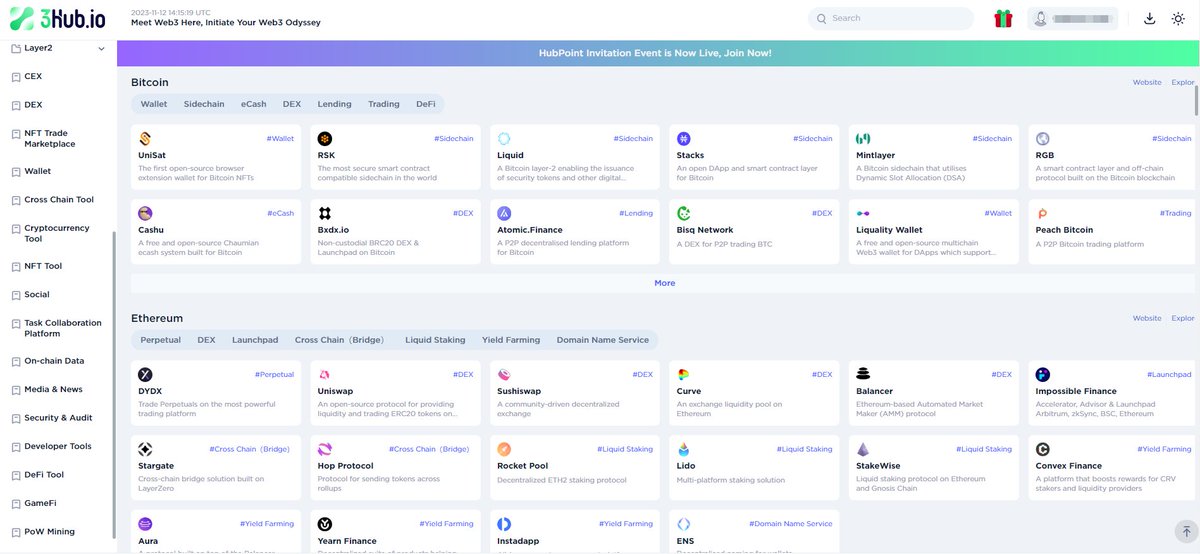Open the Bitcoin section Website link
The image size is (1200, 554).
[x=1147, y=83]
